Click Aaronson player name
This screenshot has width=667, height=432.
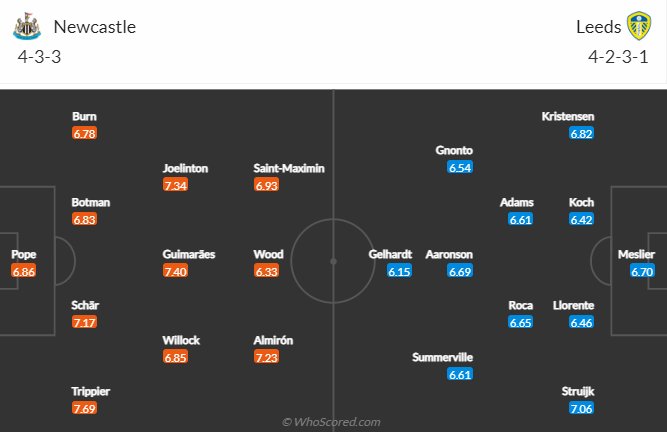pyautogui.click(x=449, y=254)
